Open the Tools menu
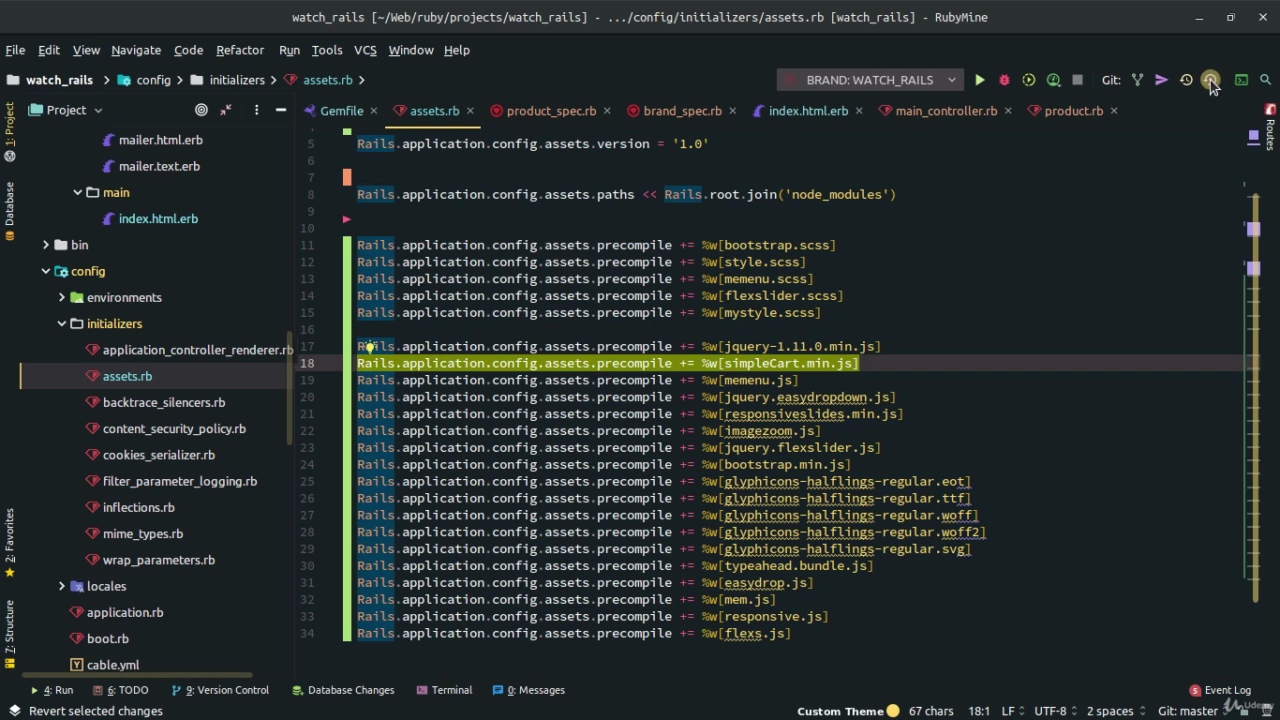The image size is (1280, 720). click(327, 50)
